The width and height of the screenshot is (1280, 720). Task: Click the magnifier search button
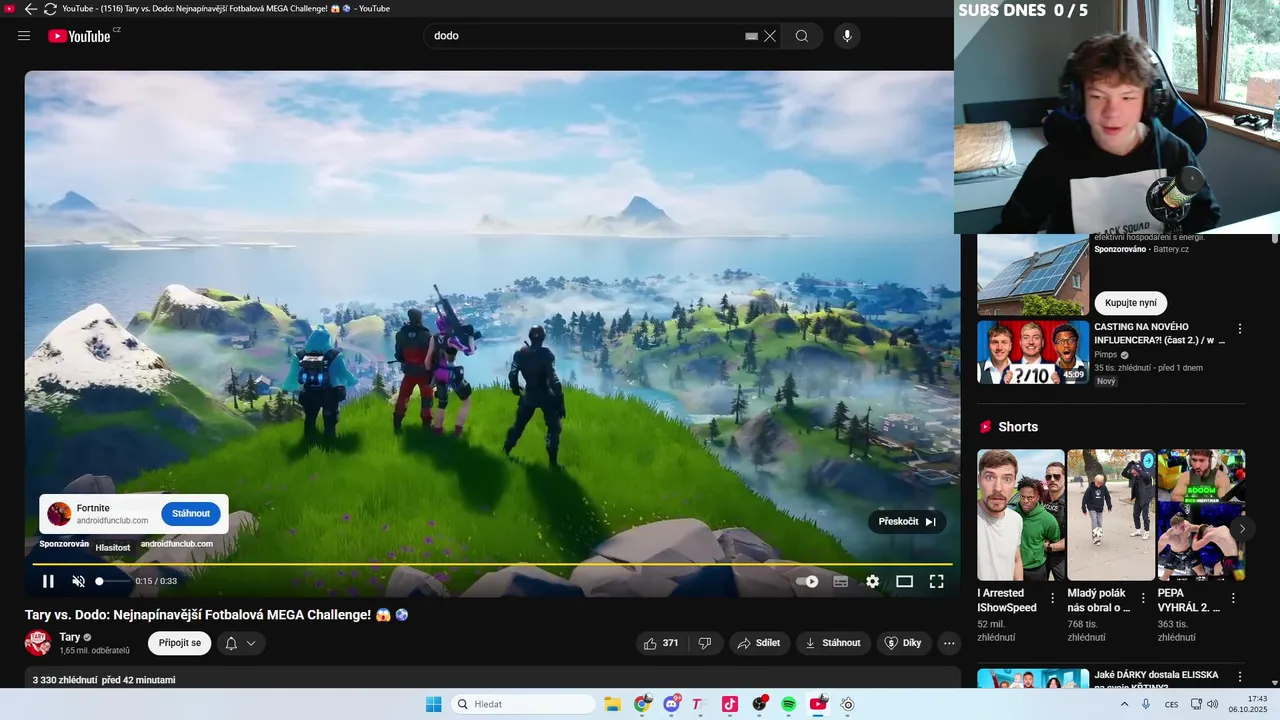tap(802, 36)
